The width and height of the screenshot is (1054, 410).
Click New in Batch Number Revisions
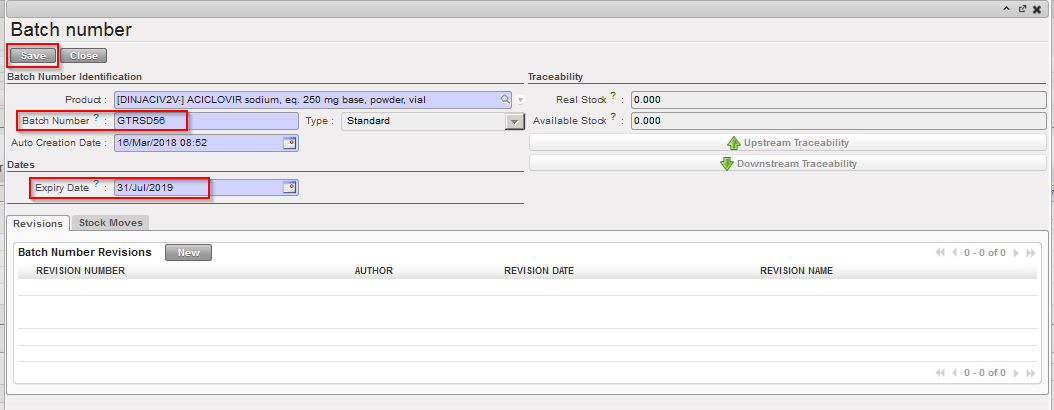(x=188, y=253)
